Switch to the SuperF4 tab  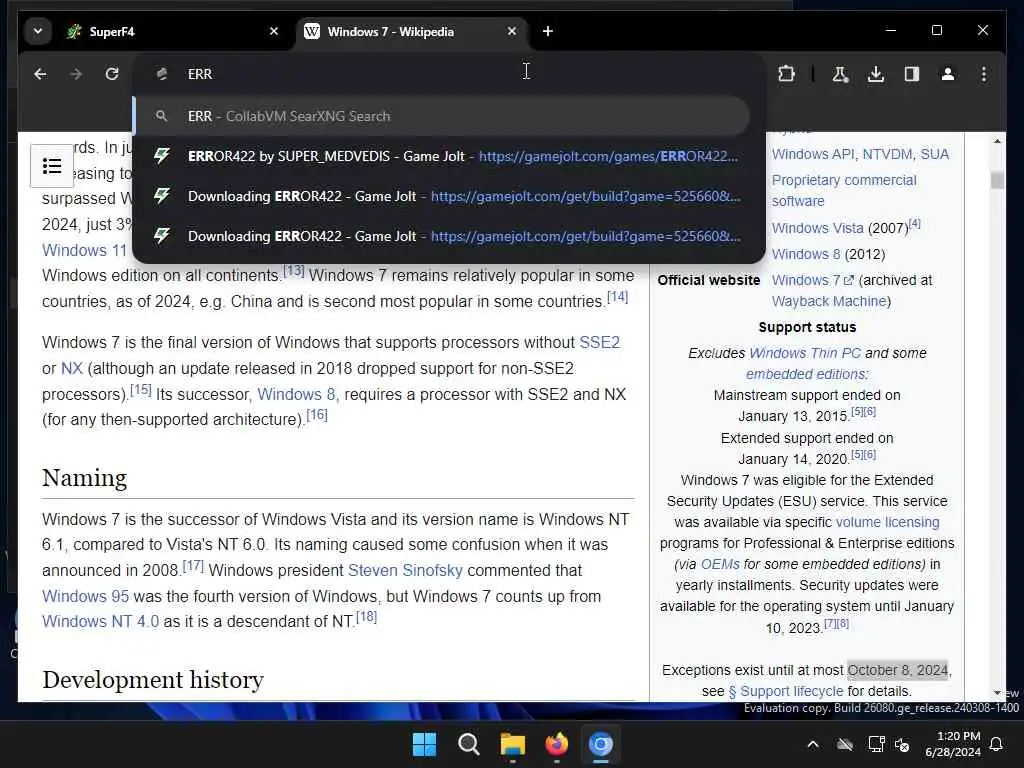[173, 31]
